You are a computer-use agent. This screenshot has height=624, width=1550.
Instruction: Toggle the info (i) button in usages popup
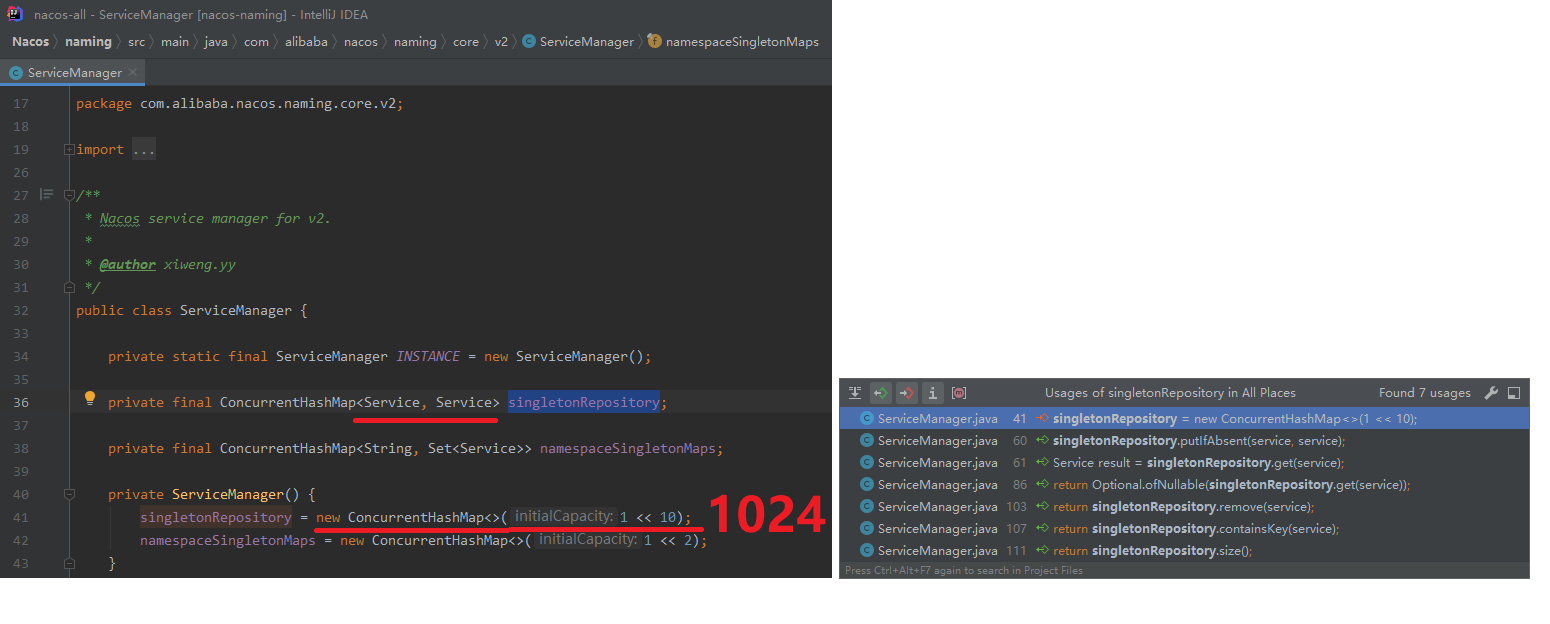click(x=933, y=393)
